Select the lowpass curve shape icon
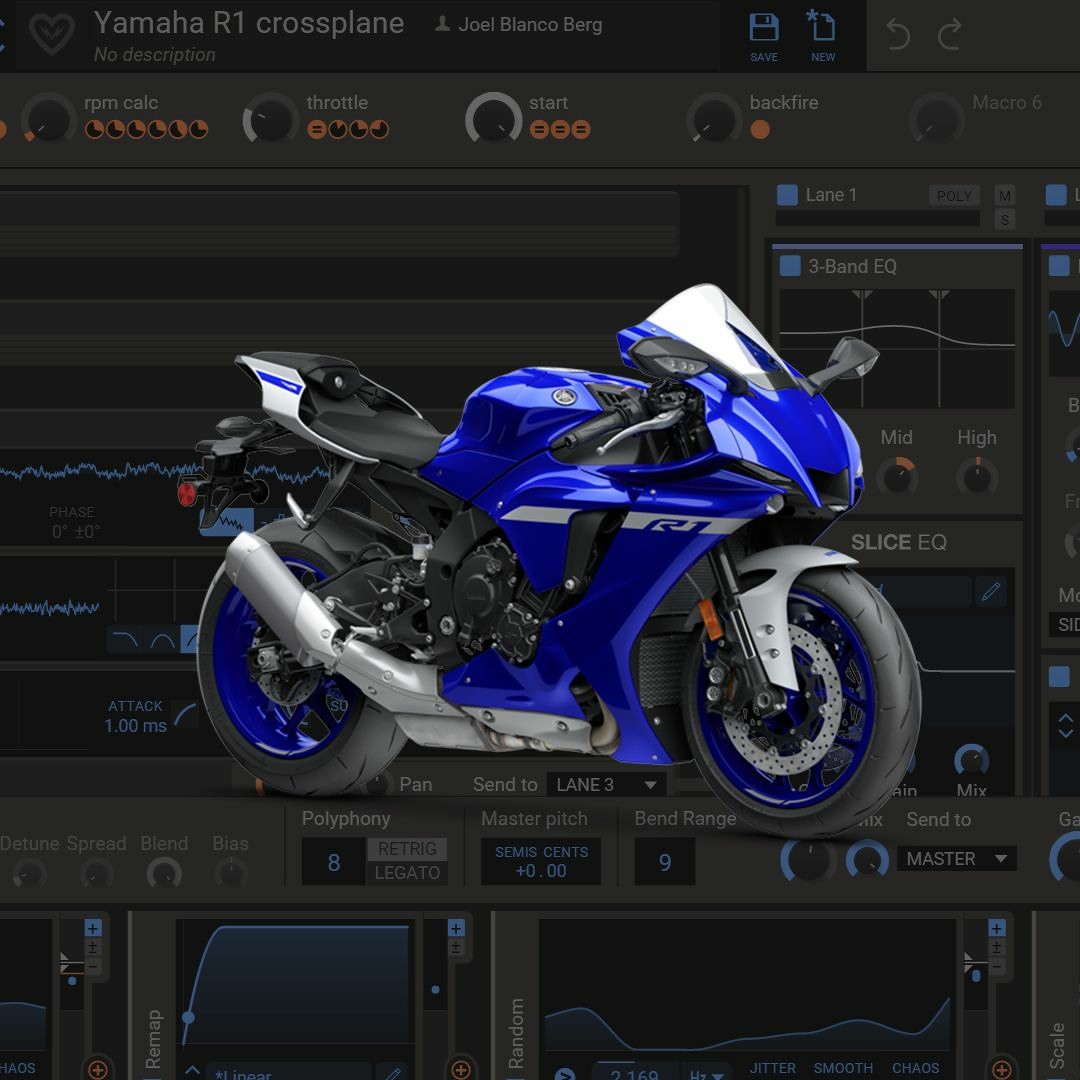 click(125, 637)
